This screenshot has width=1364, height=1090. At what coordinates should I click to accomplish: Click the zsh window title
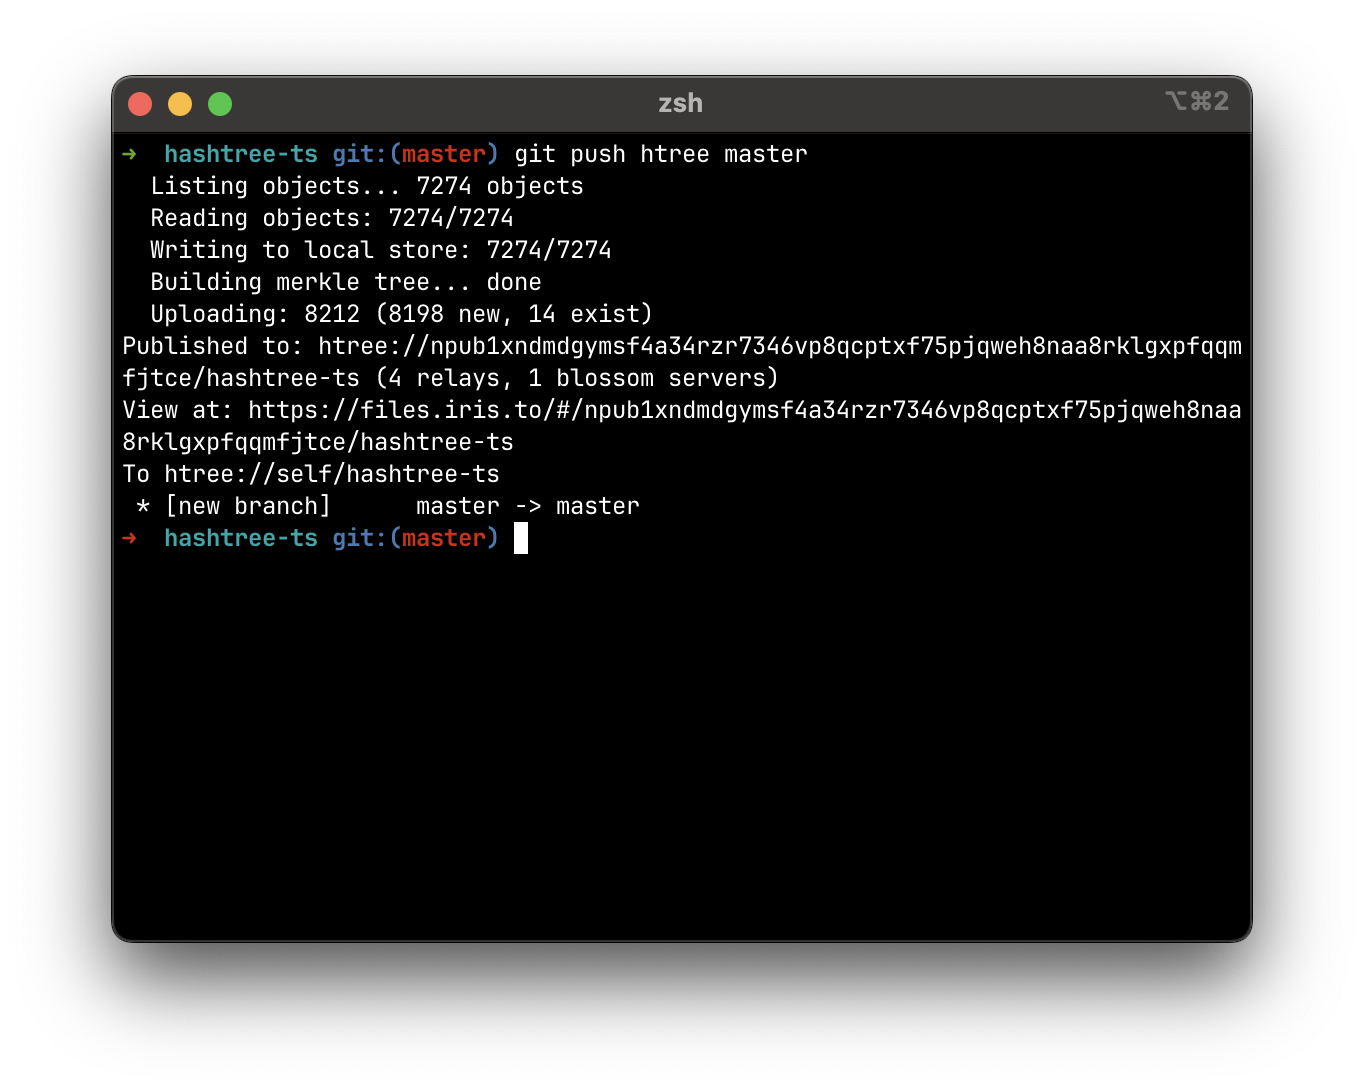[680, 103]
